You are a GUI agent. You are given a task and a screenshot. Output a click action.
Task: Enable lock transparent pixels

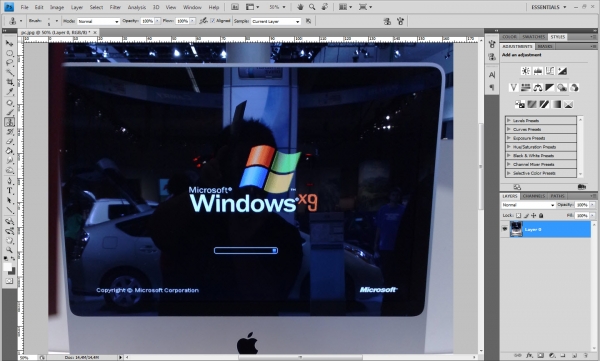tap(518, 216)
